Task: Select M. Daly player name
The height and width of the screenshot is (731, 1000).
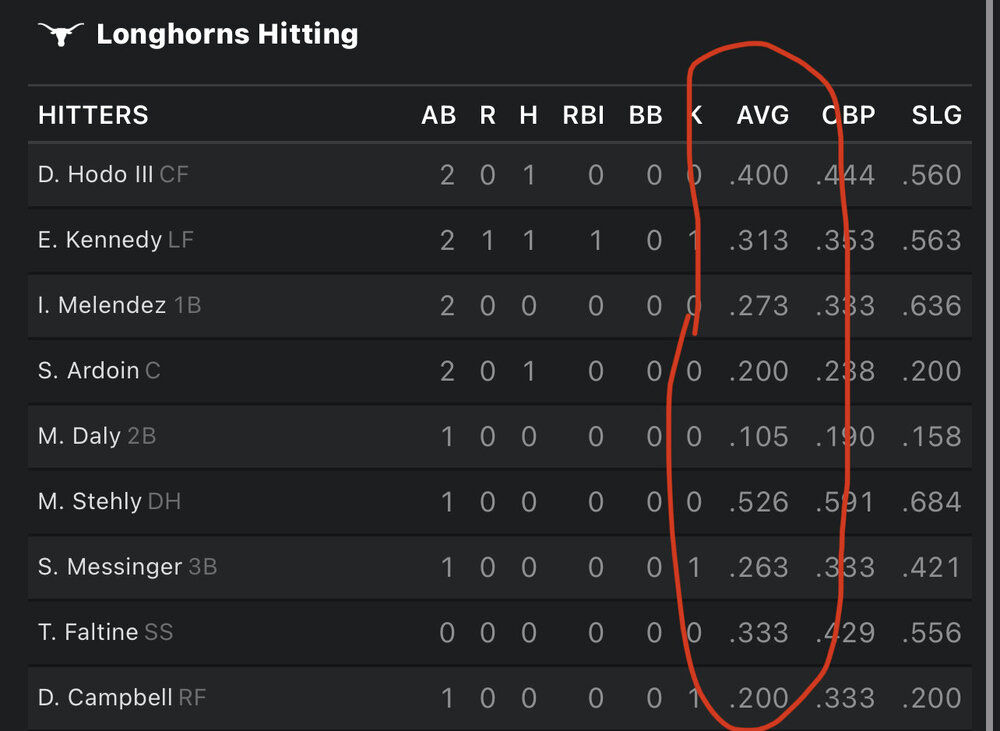Action: (x=79, y=436)
